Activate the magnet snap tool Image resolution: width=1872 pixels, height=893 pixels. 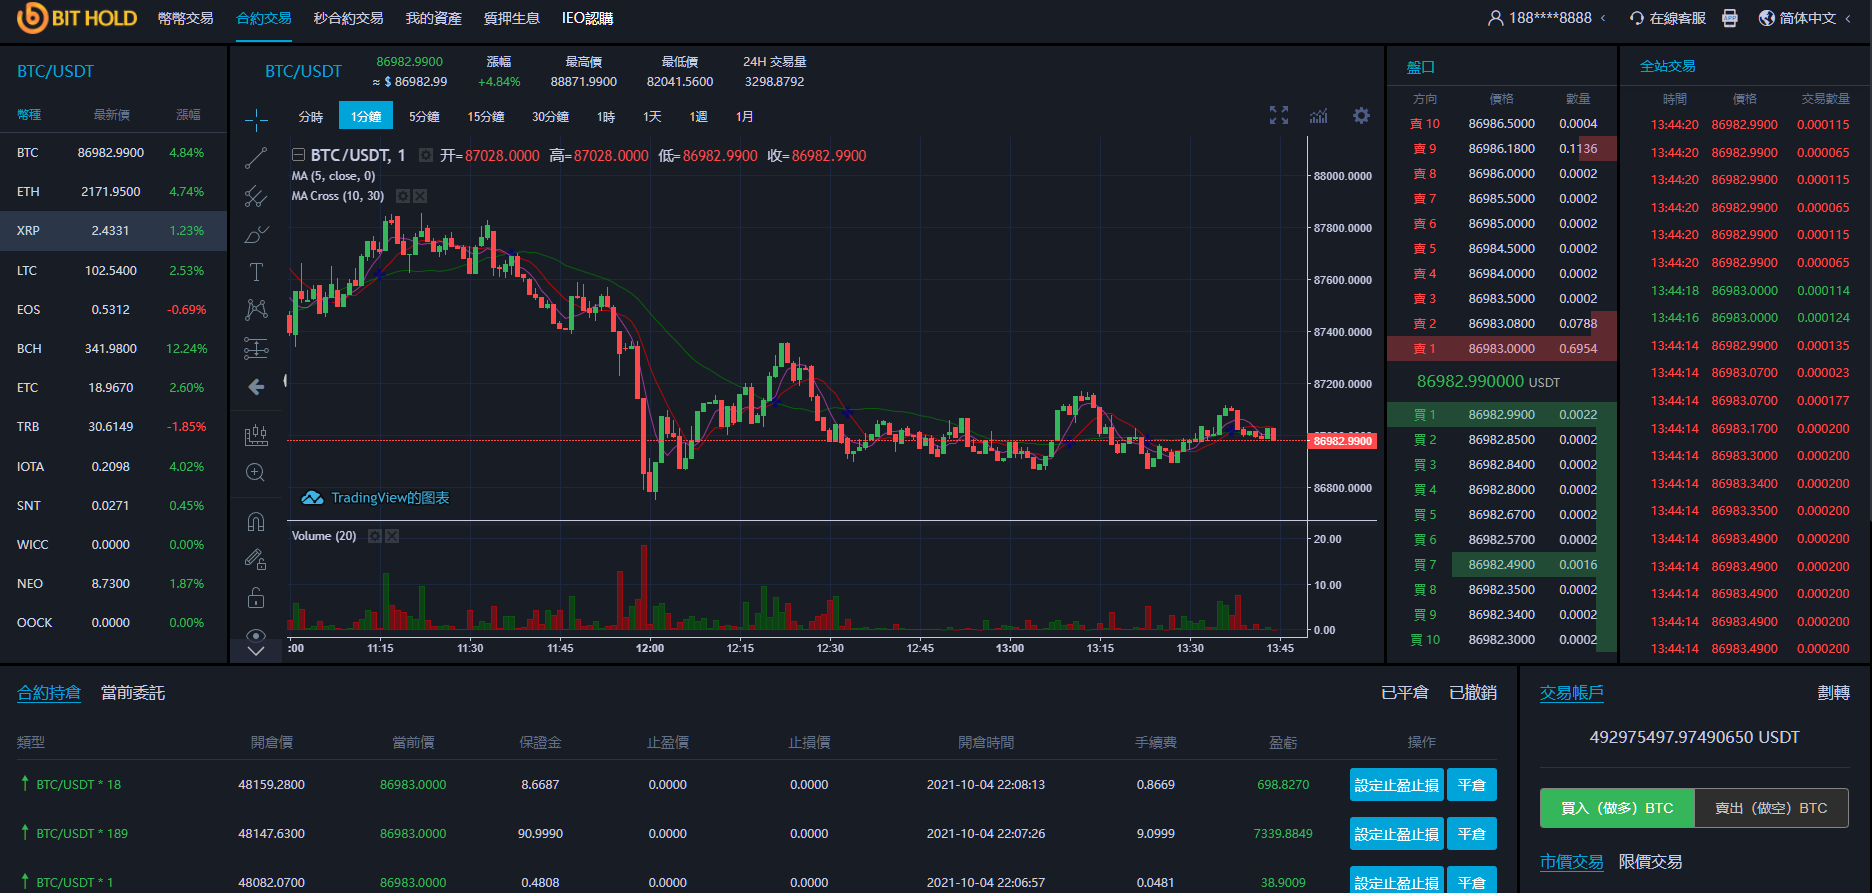[256, 521]
